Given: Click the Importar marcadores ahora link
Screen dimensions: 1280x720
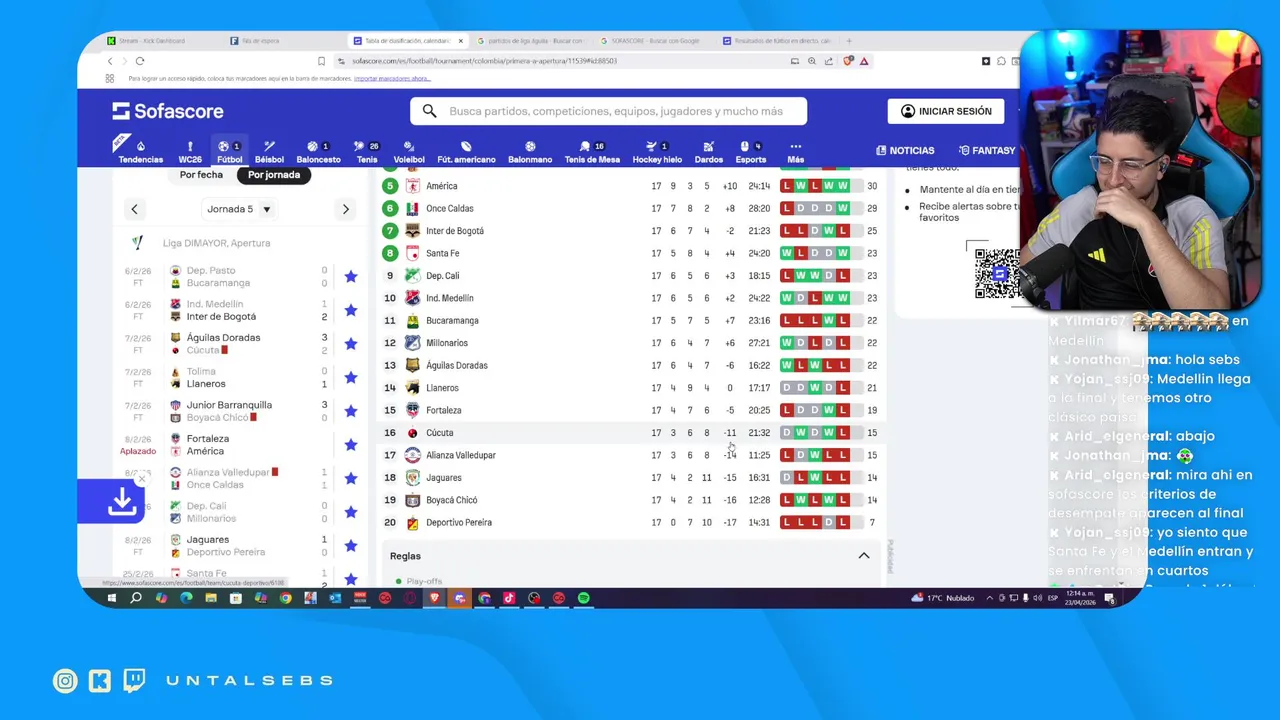Looking at the screenshot, I should [x=392, y=78].
